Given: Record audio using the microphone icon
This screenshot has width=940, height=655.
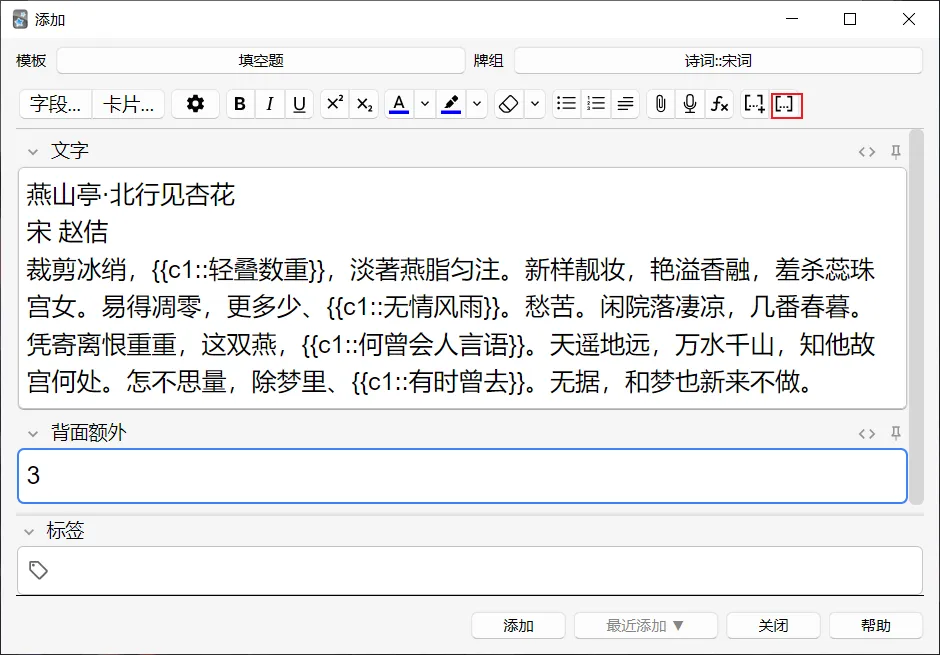Looking at the screenshot, I should tap(691, 103).
